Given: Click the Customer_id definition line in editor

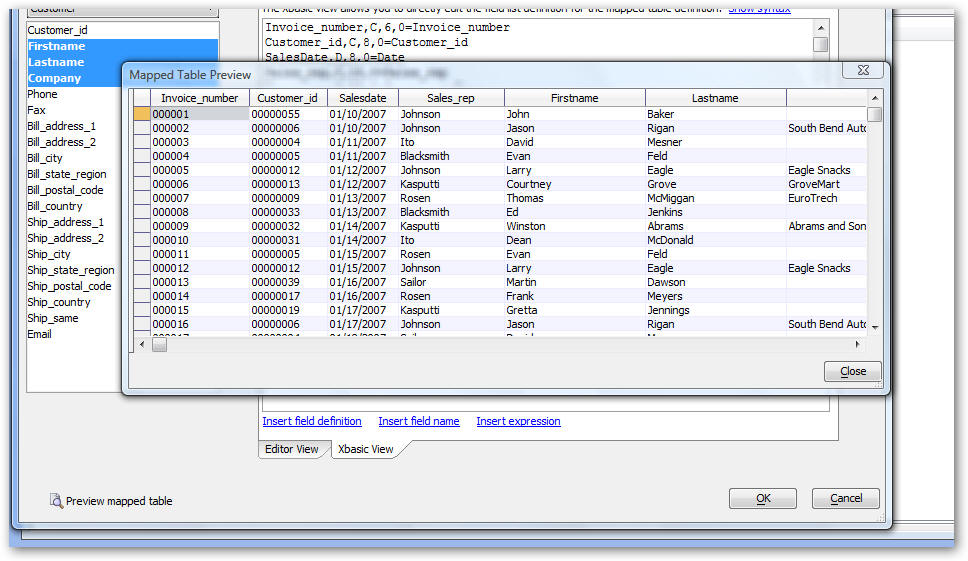Looking at the screenshot, I should (366, 43).
